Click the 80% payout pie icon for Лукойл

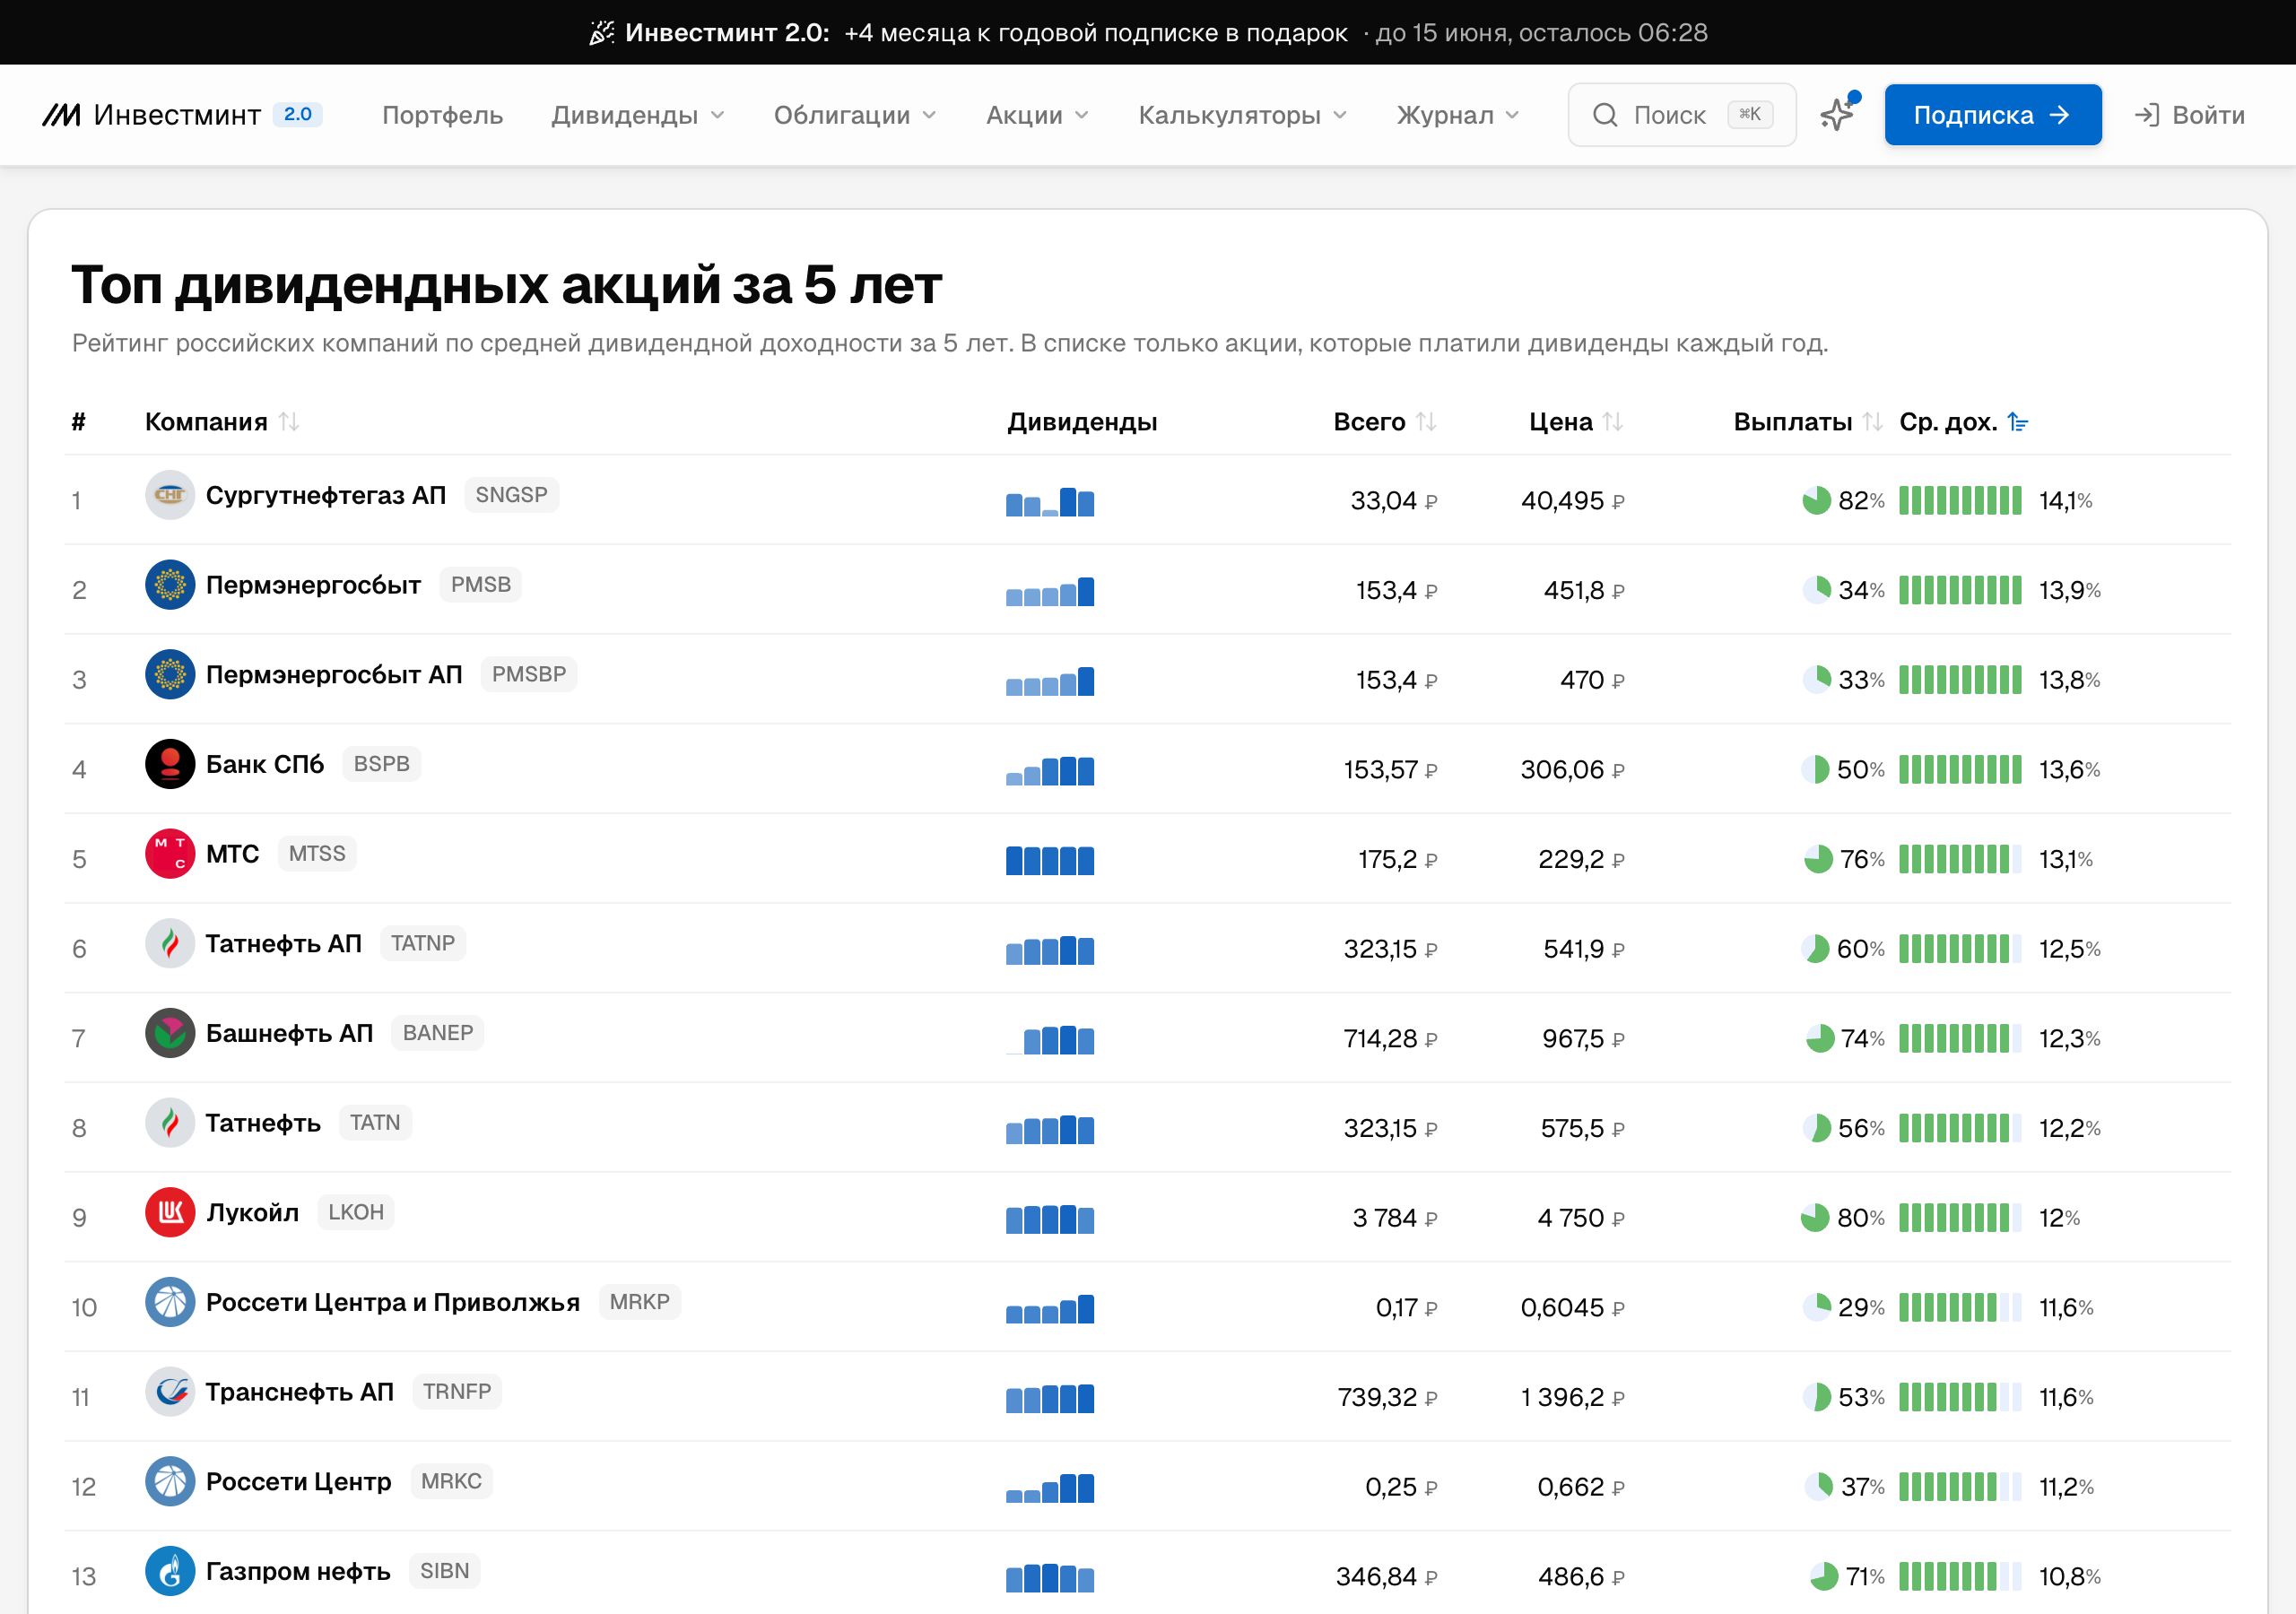point(1815,1218)
